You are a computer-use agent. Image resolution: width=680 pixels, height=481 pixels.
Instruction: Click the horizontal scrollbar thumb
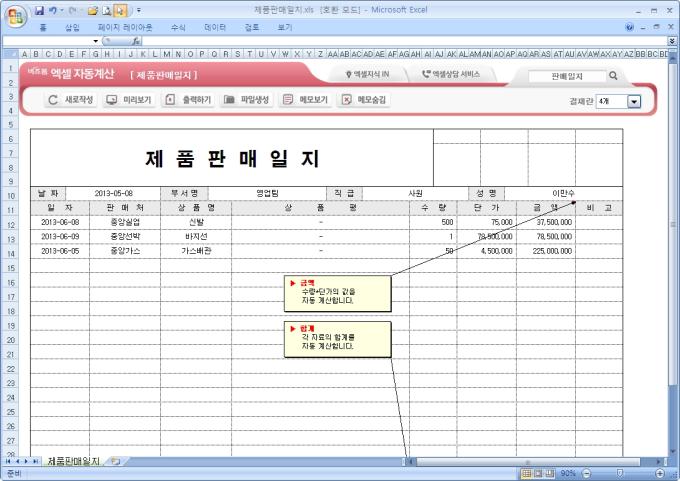coord(528,462)
